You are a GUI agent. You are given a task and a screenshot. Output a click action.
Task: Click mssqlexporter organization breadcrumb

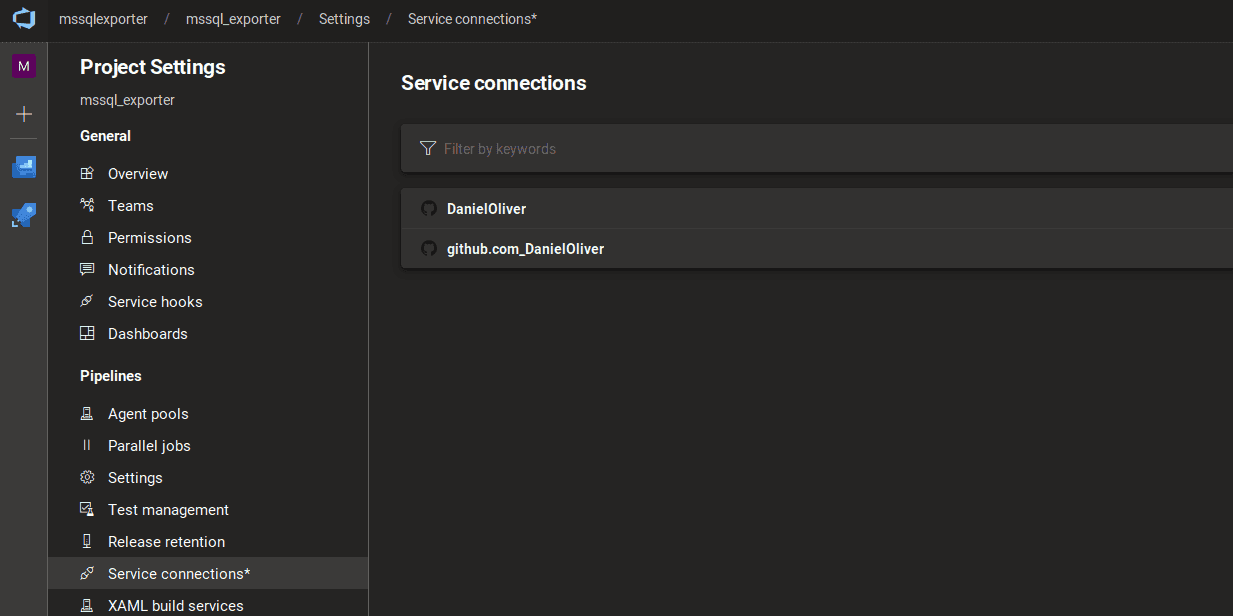[x=103, y=19]
